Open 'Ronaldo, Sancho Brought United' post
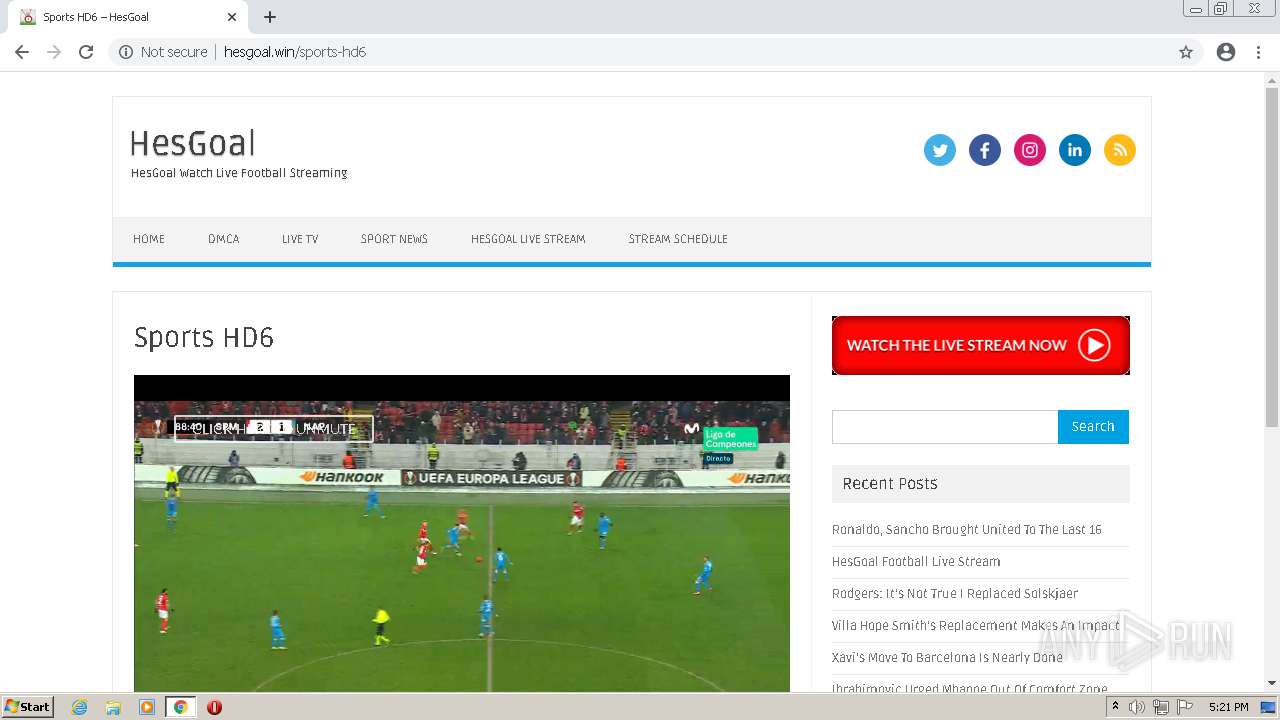The width and height of the screenshot is (1280, 720). click(967, 530)
